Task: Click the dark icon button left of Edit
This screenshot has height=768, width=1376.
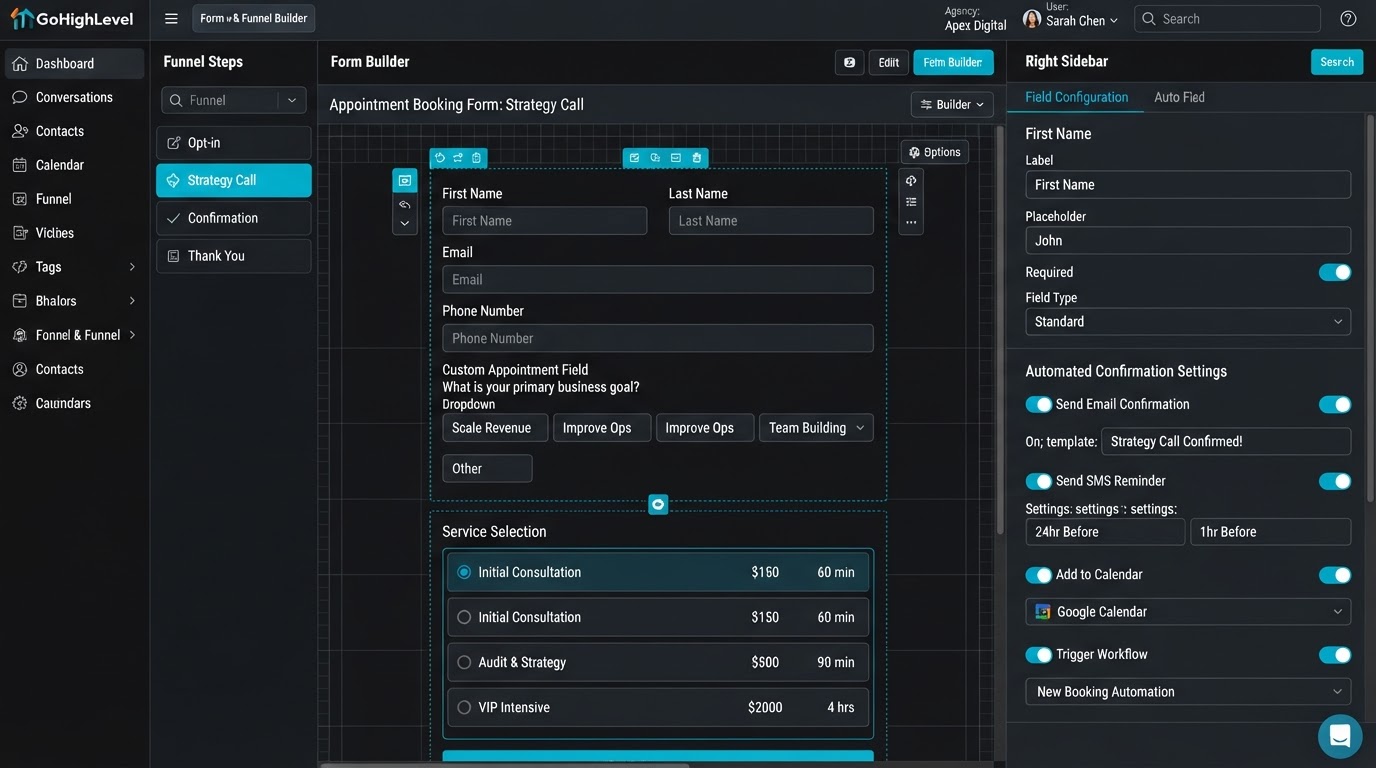Action: tap(849, 62)
